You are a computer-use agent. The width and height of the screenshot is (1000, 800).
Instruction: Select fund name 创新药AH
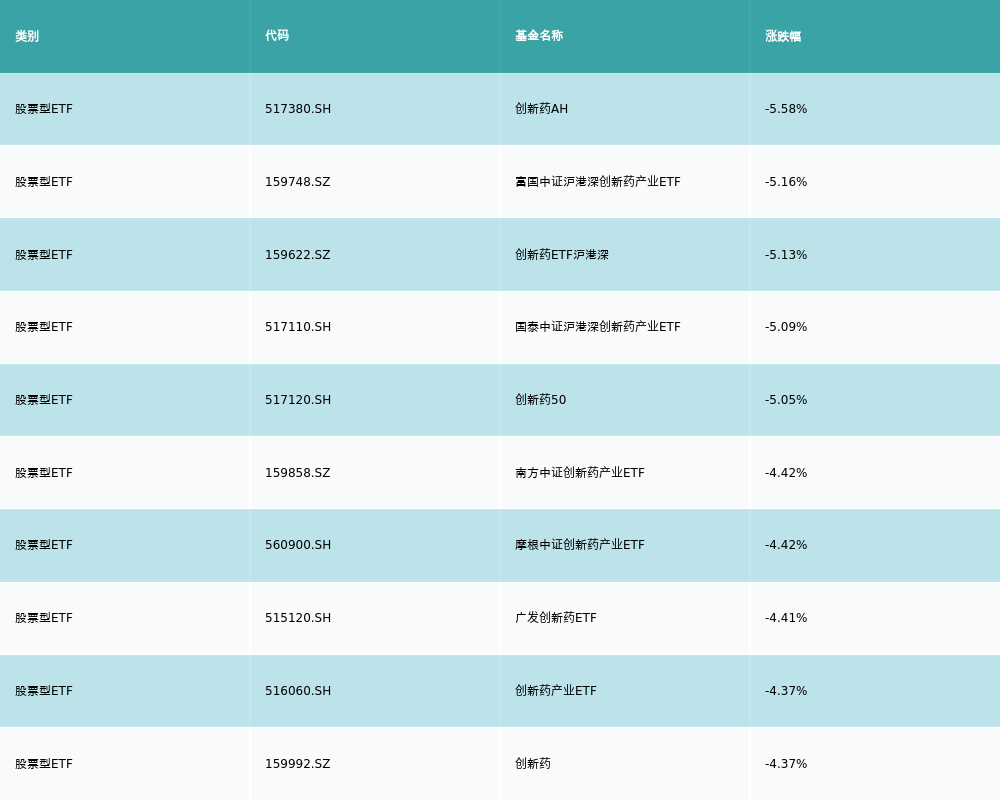(x=541, y=109)
